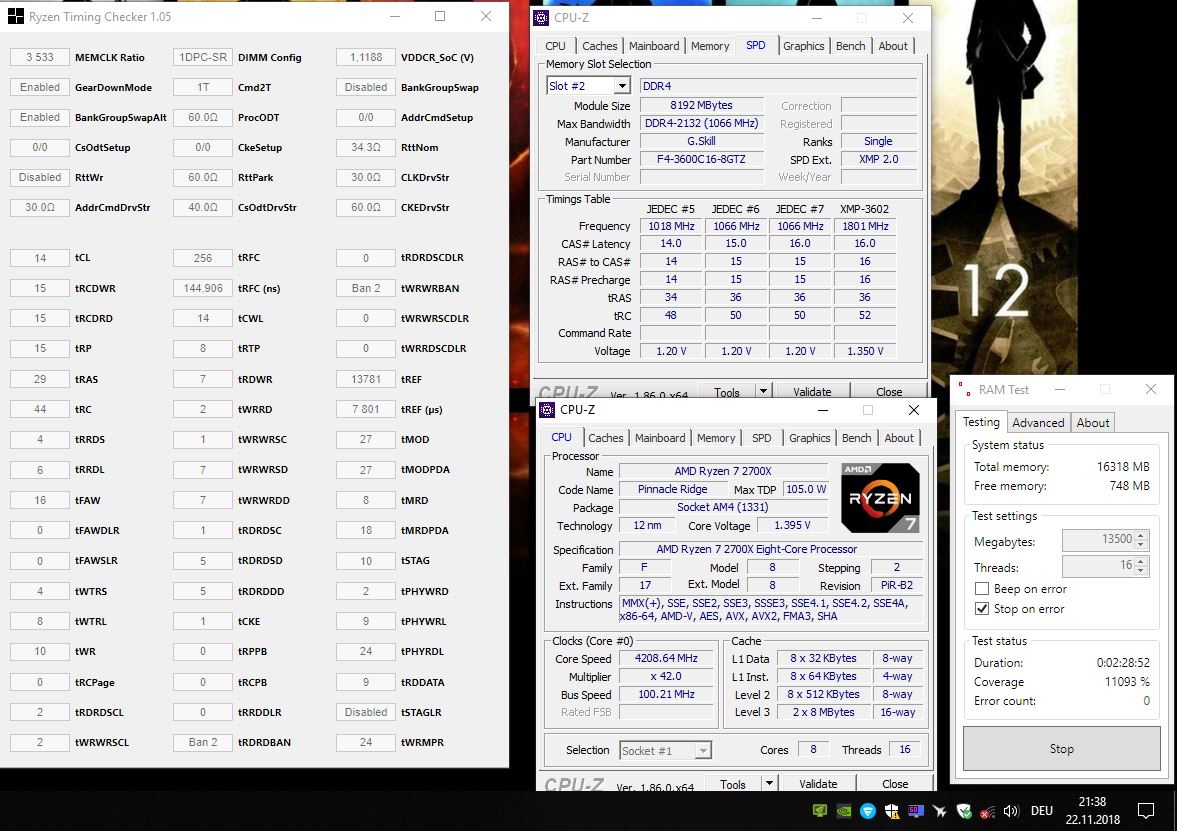1177x831 pixels.
Task: Click the Close button in lower CPU-Z
Action: (895, 783)
